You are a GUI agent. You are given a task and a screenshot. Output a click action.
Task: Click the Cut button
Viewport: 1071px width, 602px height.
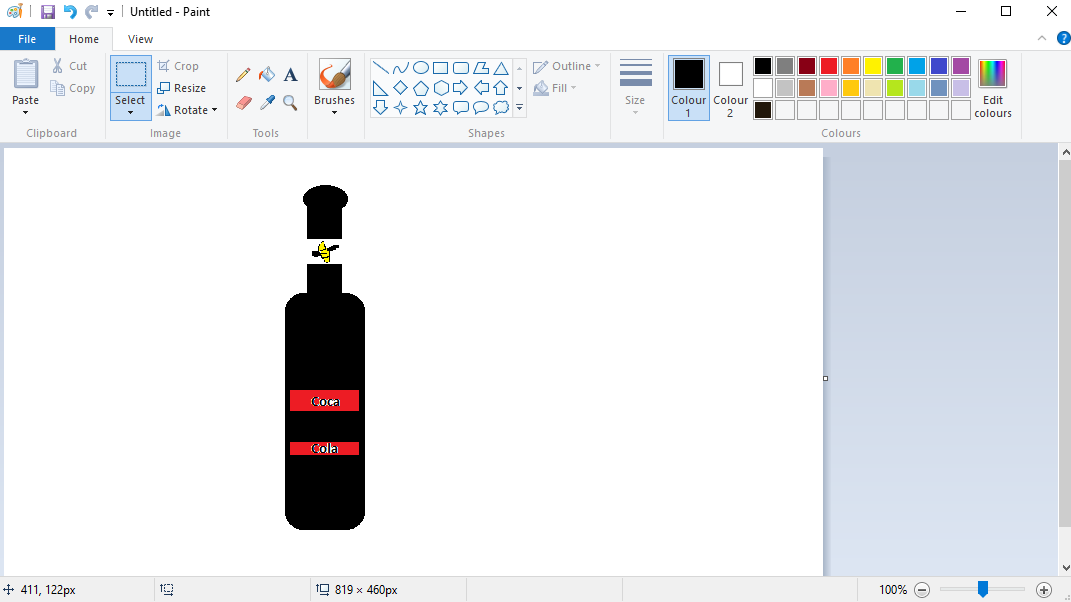tap(70, 66)
